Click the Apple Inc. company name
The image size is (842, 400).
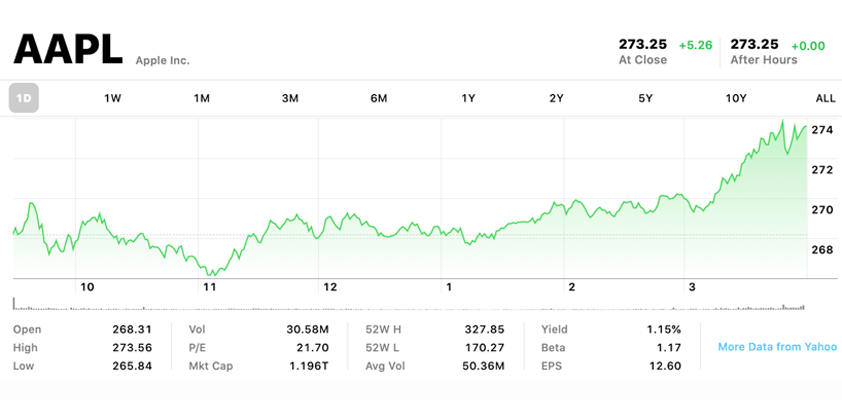[163, 61]
